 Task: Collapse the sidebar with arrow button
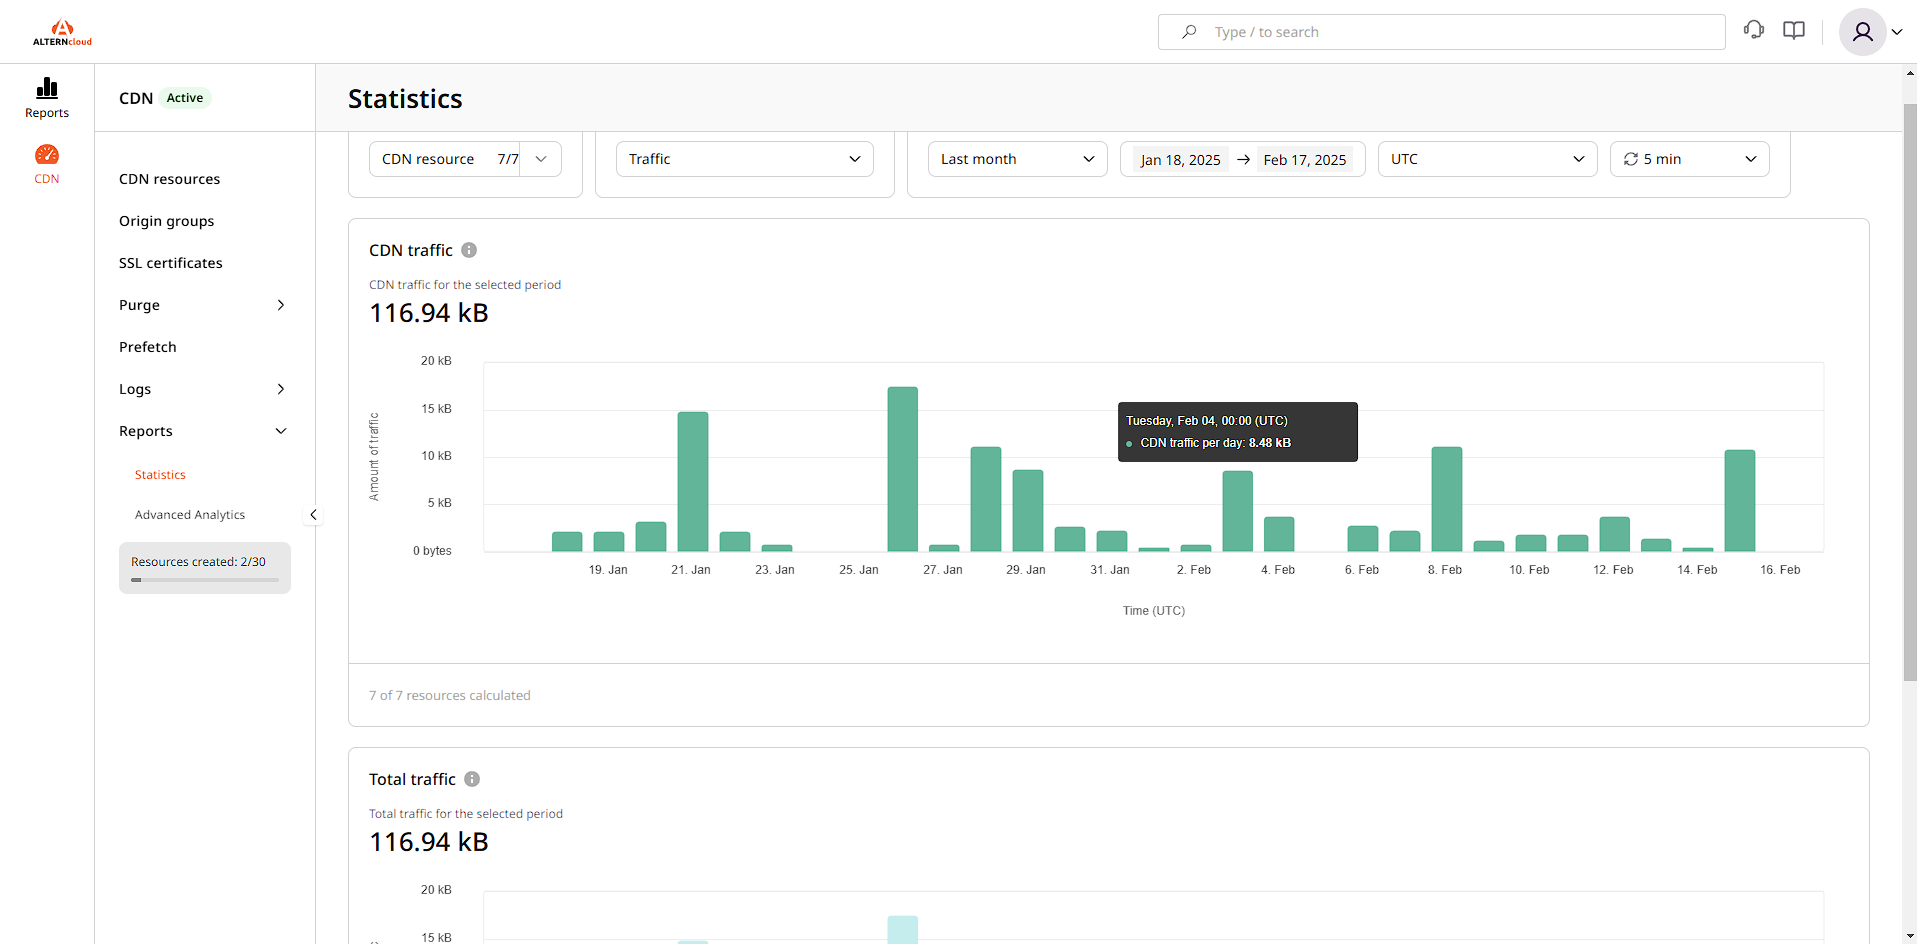pos(313,515)
